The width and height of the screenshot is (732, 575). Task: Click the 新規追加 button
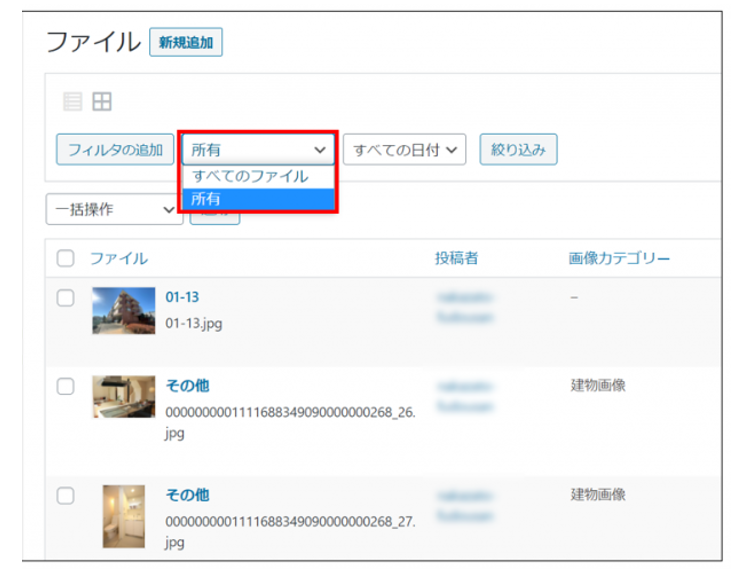[186, 42]
